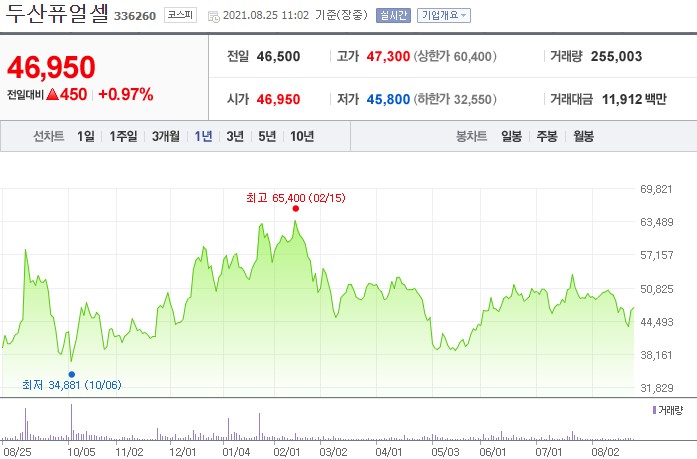Image resolution: width=697 pixels, height=459 pixels.
Task: Click the 02/01 date axis label
Action: click(x=287, y=452)
